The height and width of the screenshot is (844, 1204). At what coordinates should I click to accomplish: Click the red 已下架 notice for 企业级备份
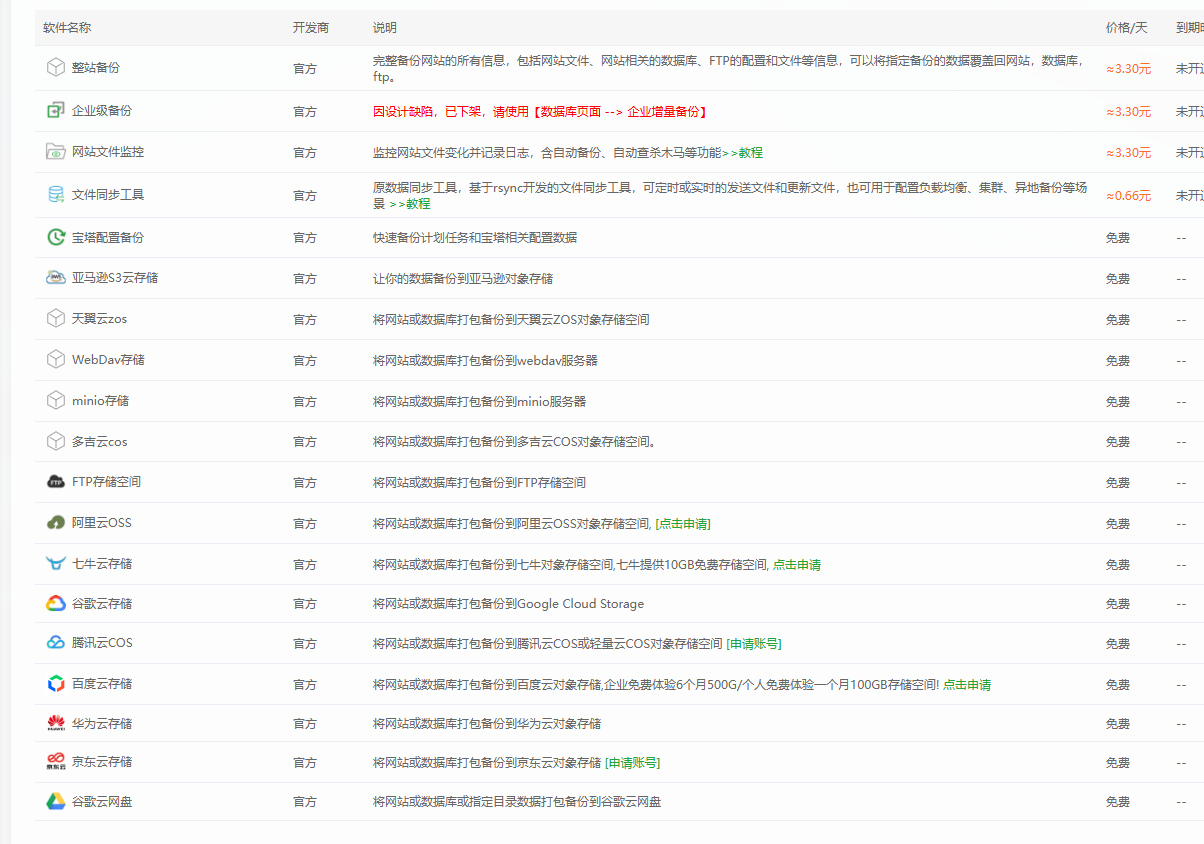coord(540,112)
